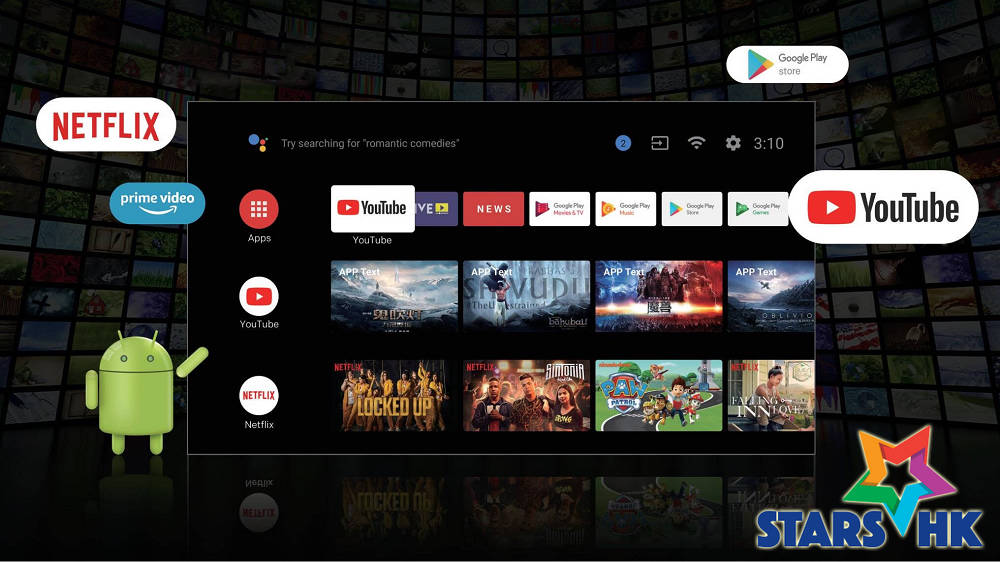Open the red Apps grid icon
The height and width of the screenshot is (562, 1000).
point(259,209)
